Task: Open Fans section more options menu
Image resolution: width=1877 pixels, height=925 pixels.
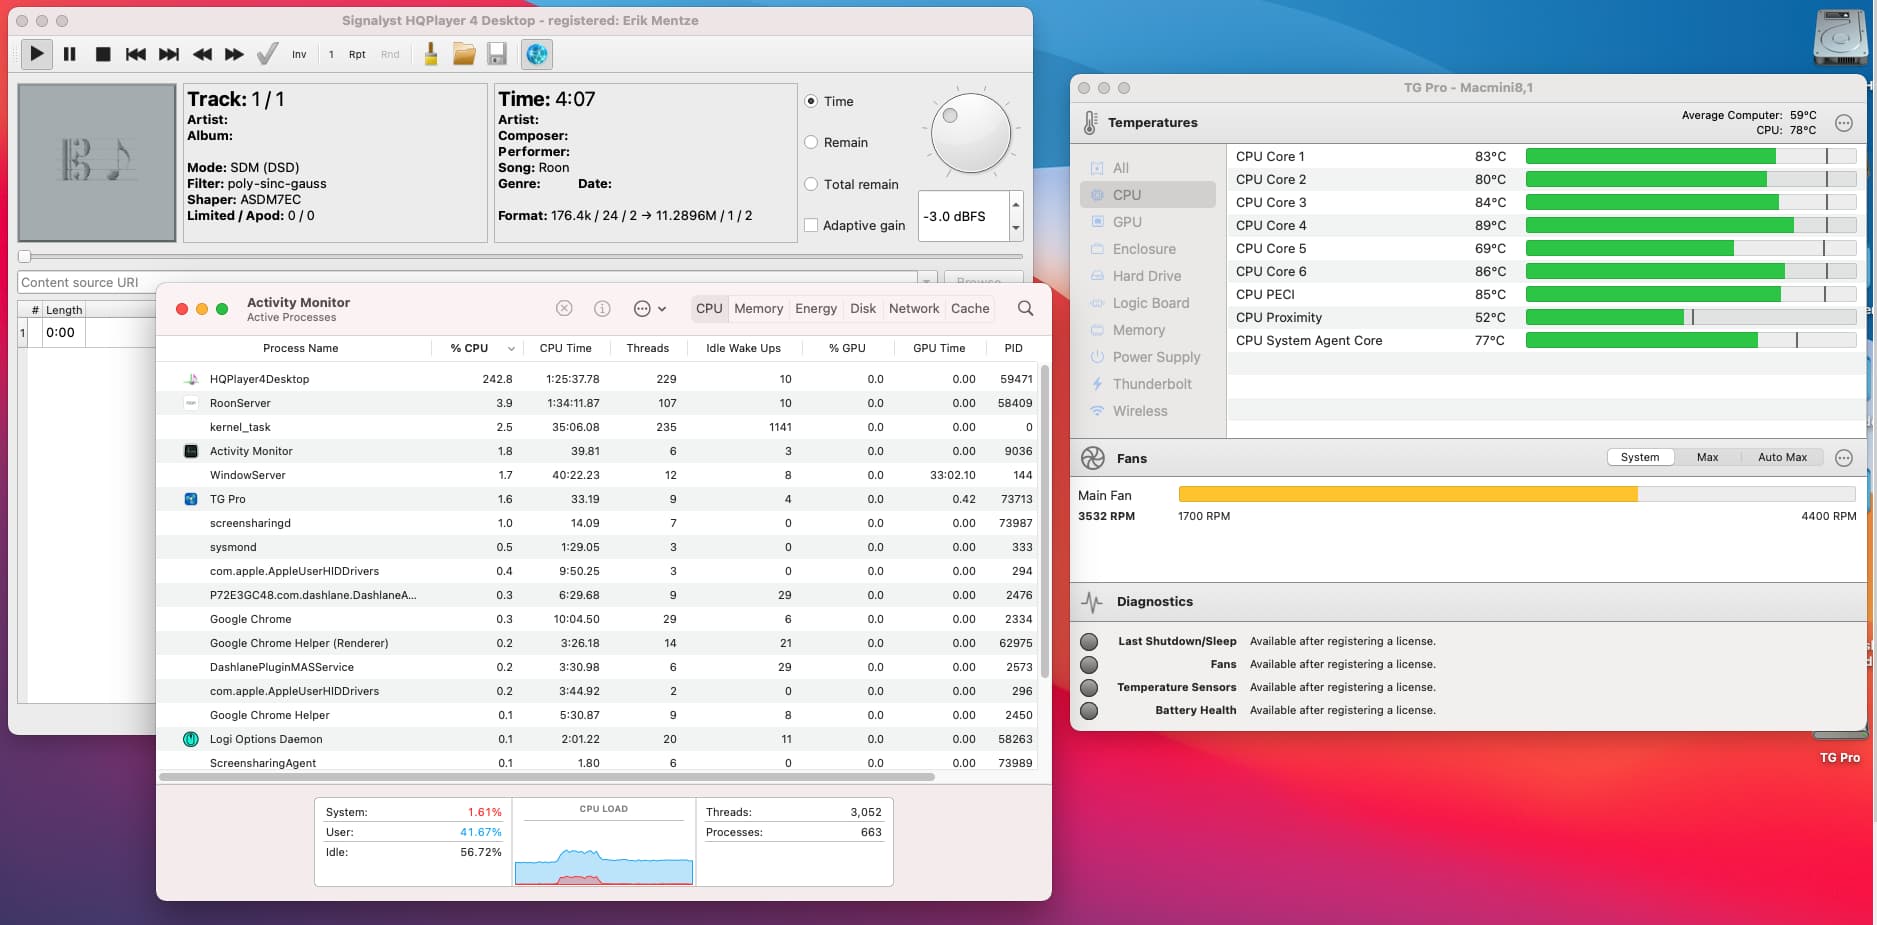Action: pos(1844,458)
